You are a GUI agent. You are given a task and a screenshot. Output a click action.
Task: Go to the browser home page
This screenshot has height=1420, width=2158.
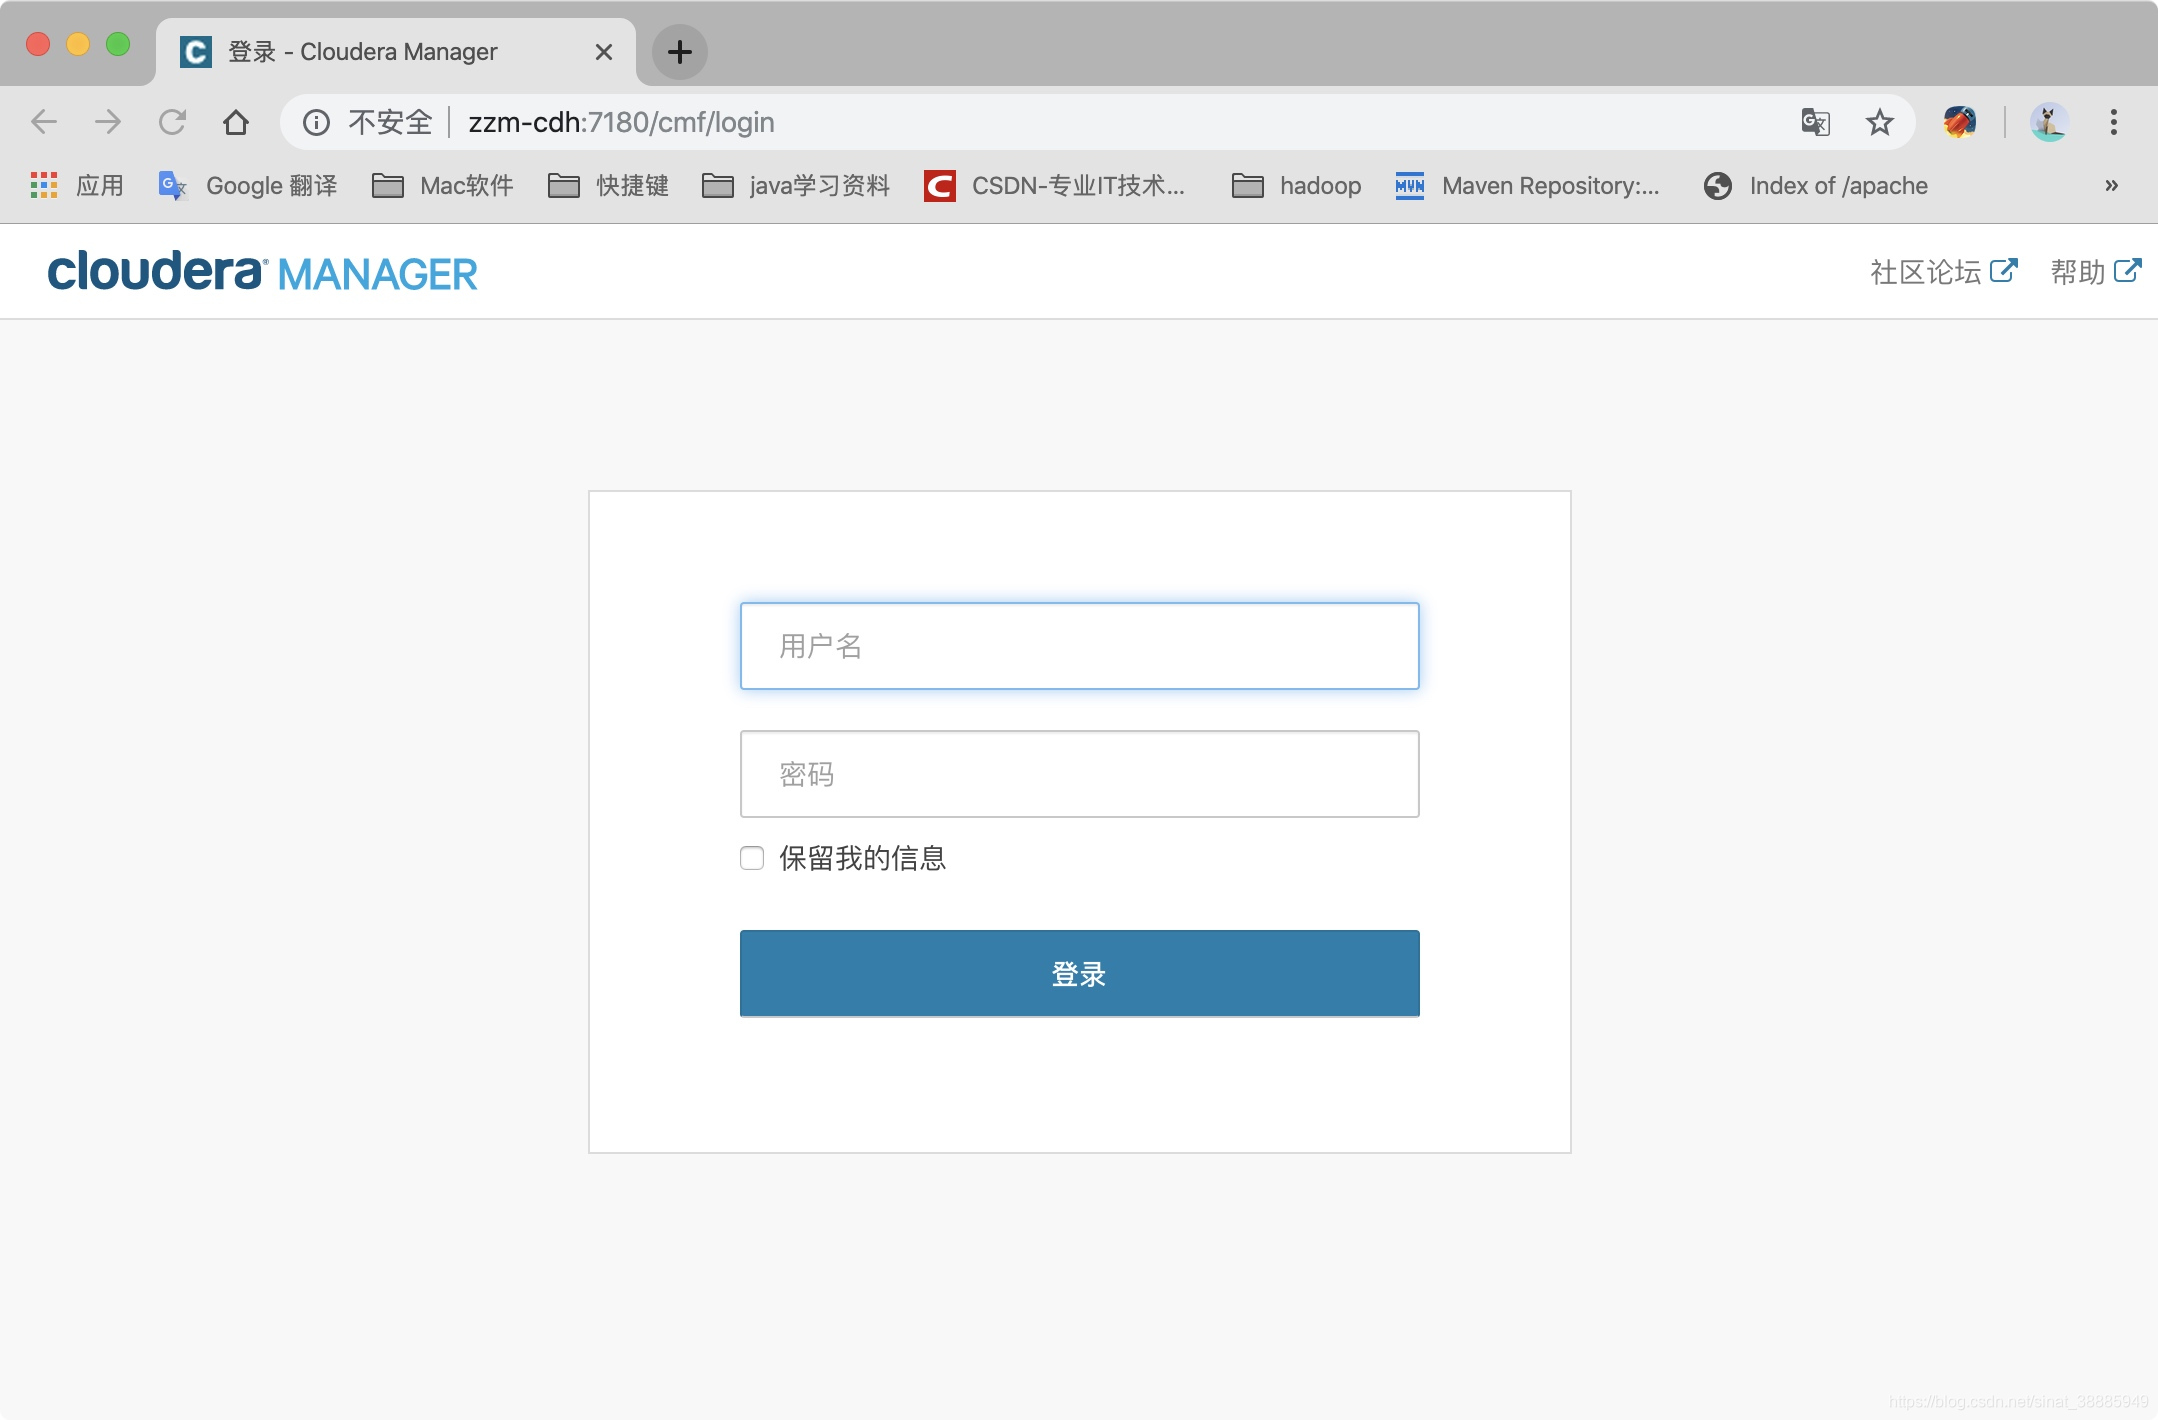[236, 122]
